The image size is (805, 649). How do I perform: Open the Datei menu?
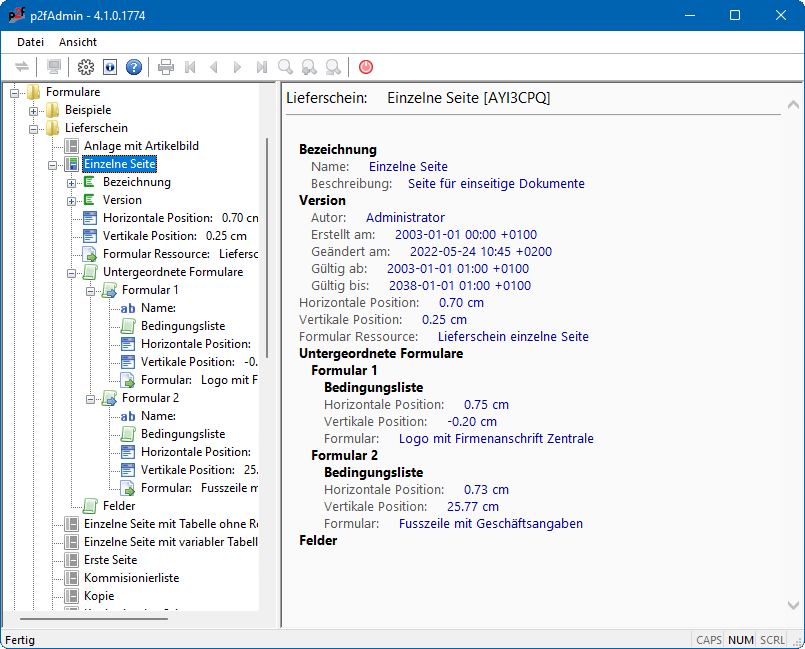[x=31, y=42]
